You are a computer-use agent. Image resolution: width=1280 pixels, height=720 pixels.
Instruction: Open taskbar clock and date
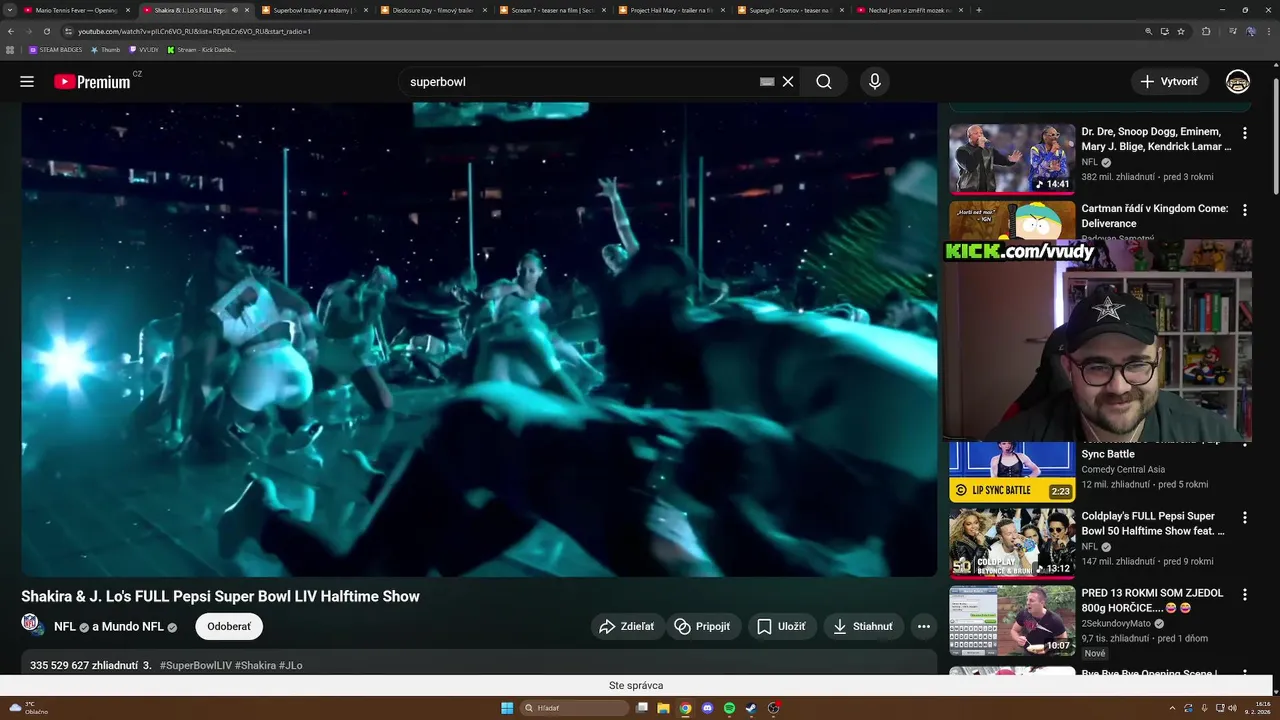(1256, 708)
